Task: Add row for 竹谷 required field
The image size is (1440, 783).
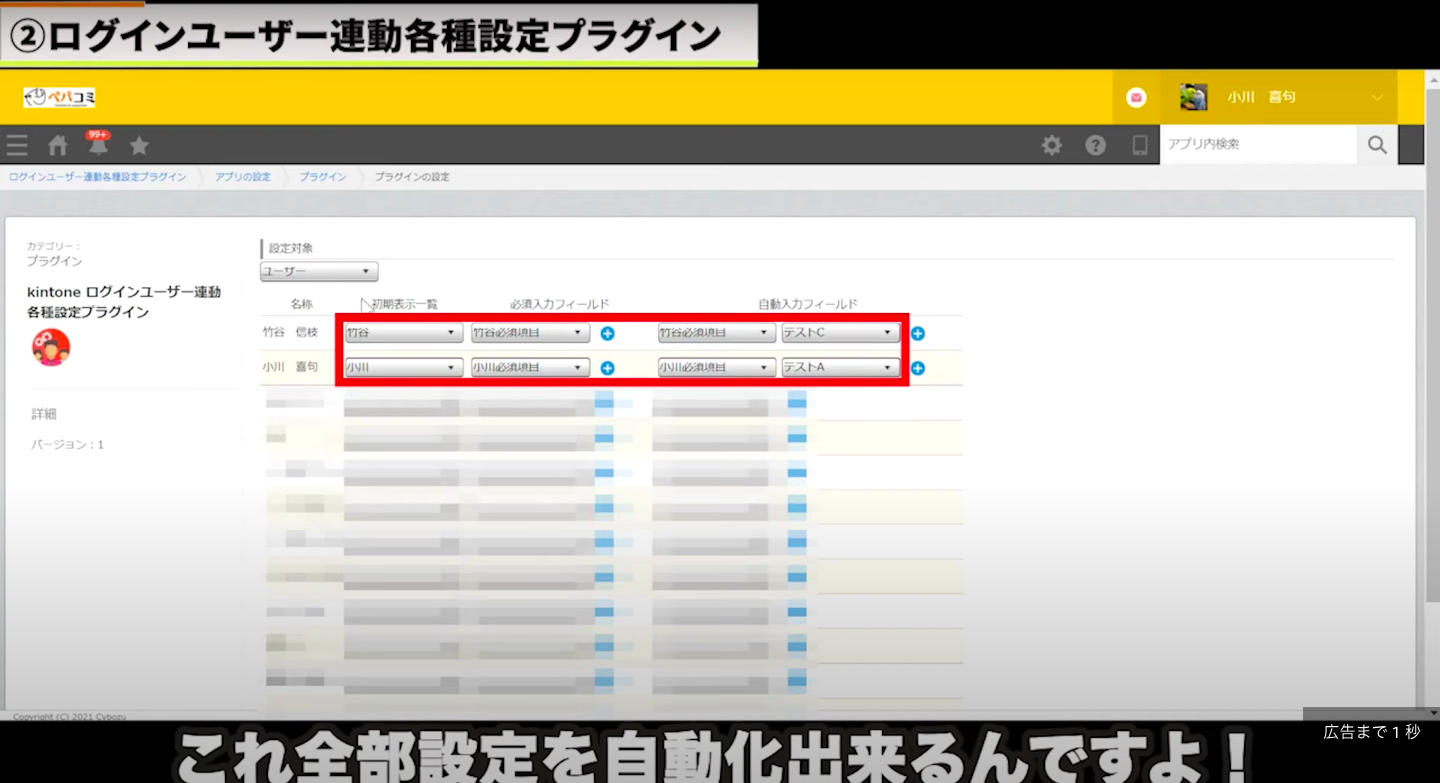Action: pos(607,334)
